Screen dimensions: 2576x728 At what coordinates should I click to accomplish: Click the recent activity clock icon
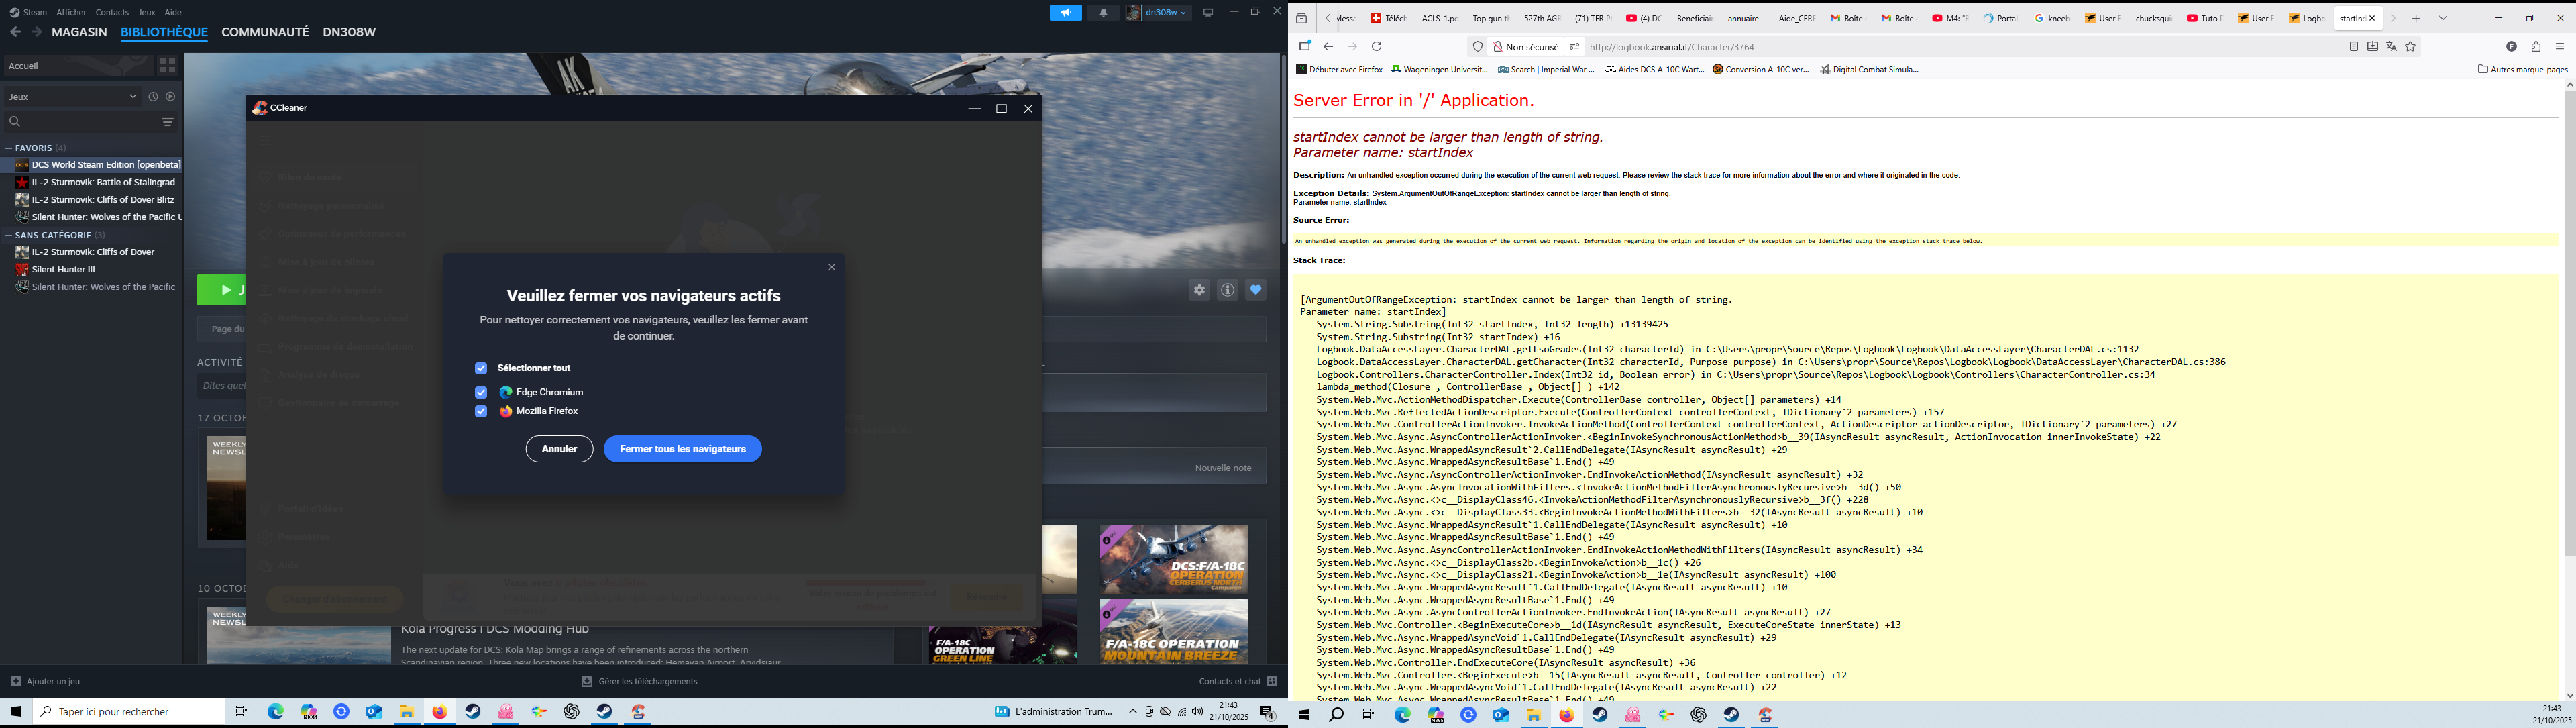(x=153, y=97)
